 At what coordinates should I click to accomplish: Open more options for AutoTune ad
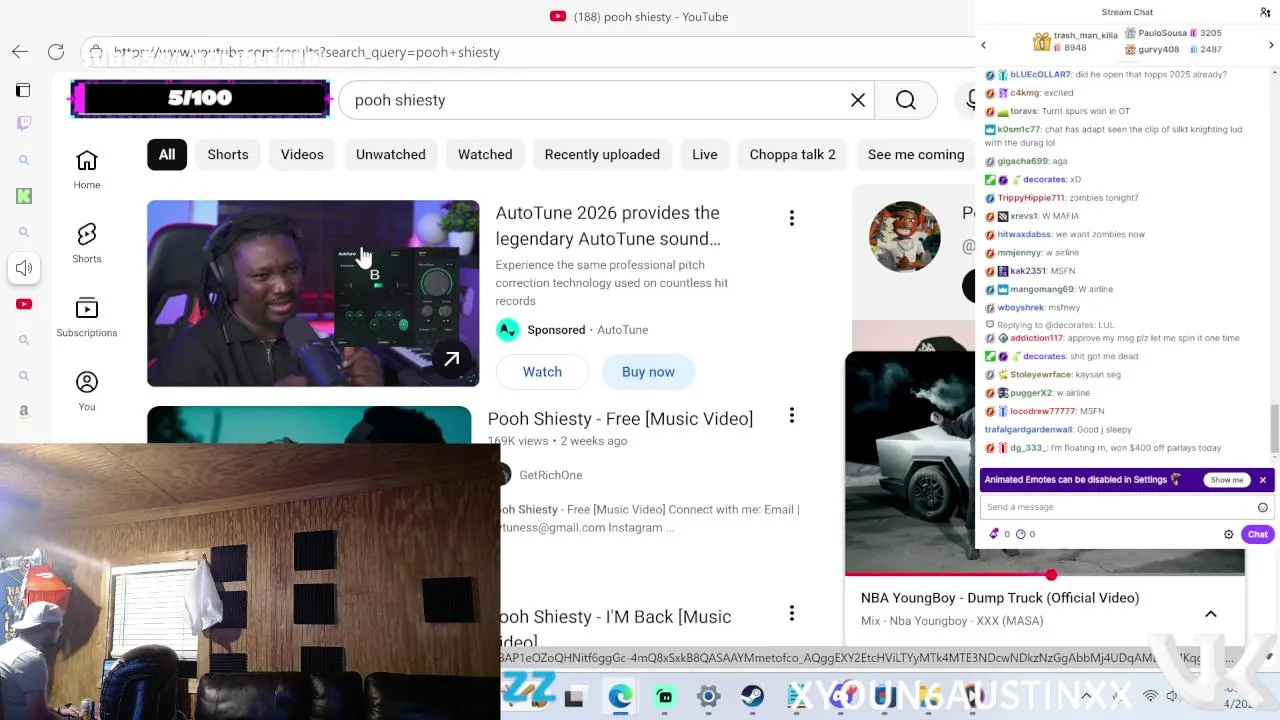pyautogui.click(x=791, y=218)
